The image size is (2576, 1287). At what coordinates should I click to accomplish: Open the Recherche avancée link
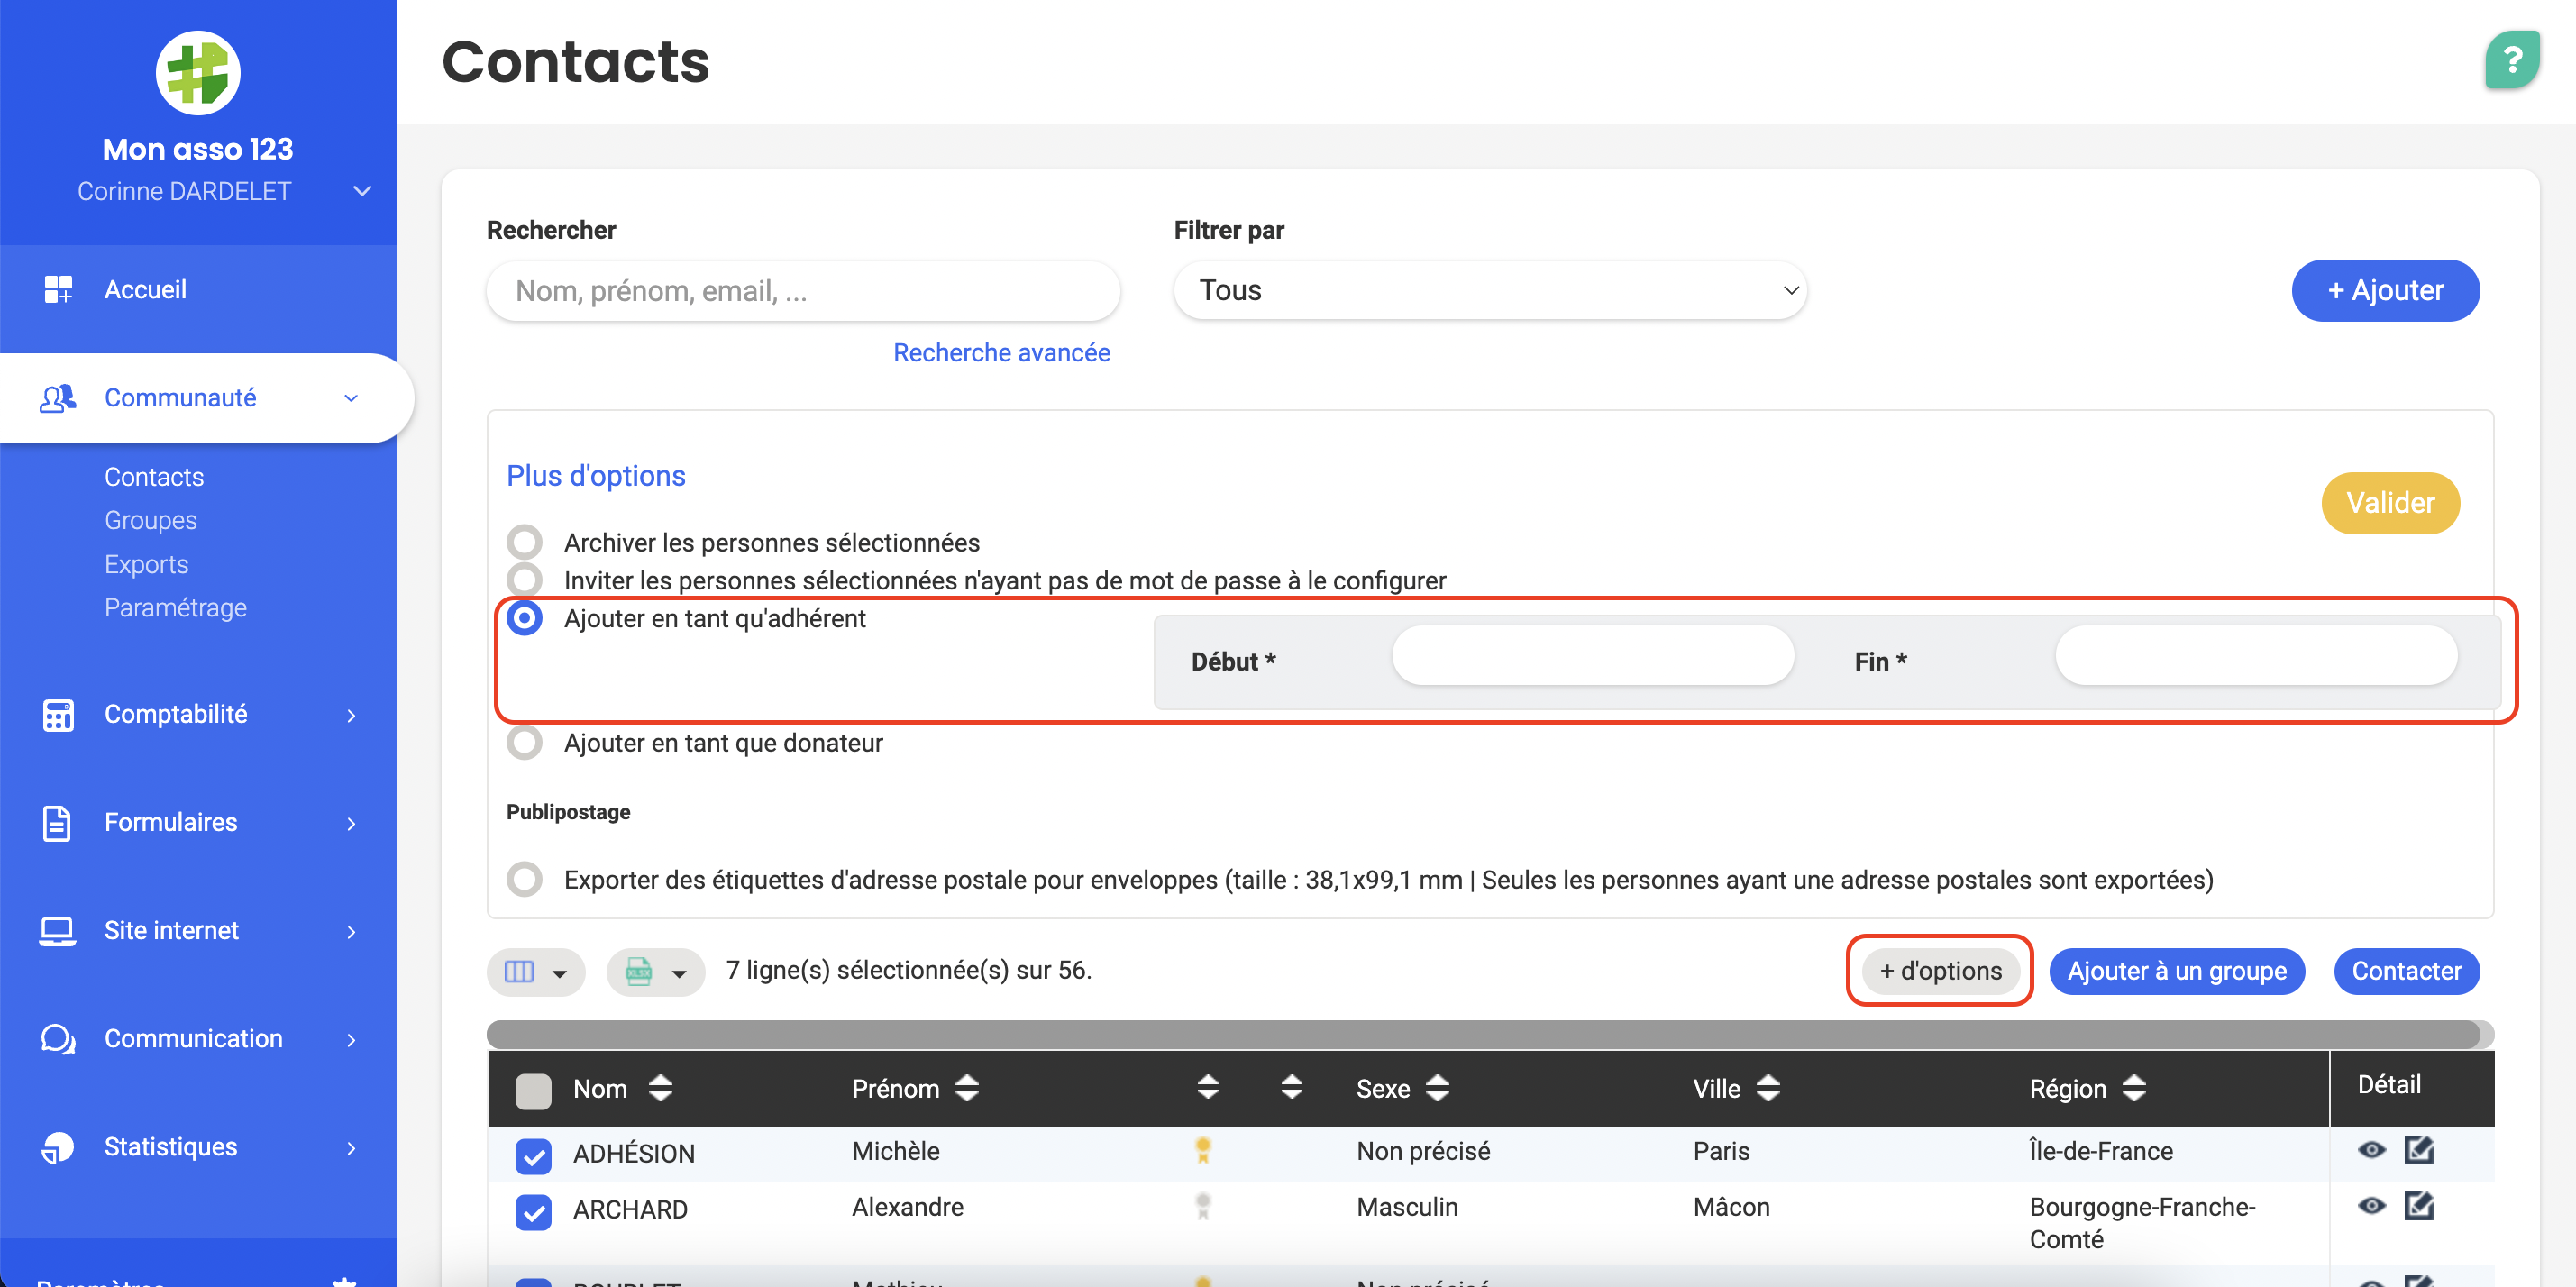[x=1001, y=352]
